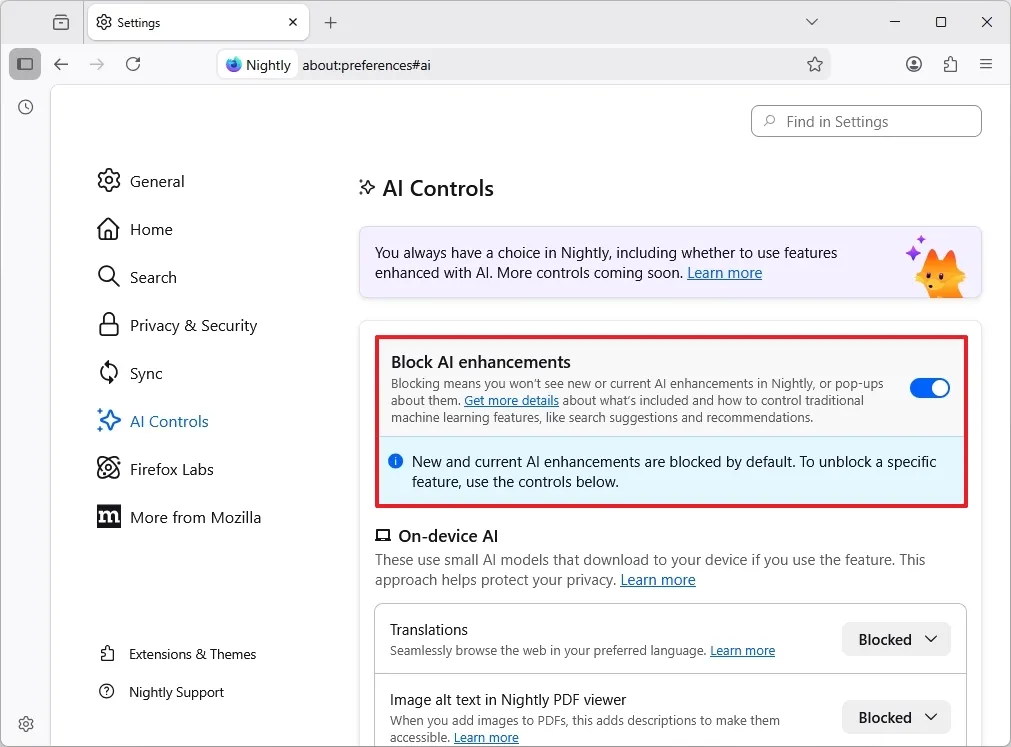Viewport: 1011px width, 747px height.
Task: Close the Settings tab
Action: 293,22
